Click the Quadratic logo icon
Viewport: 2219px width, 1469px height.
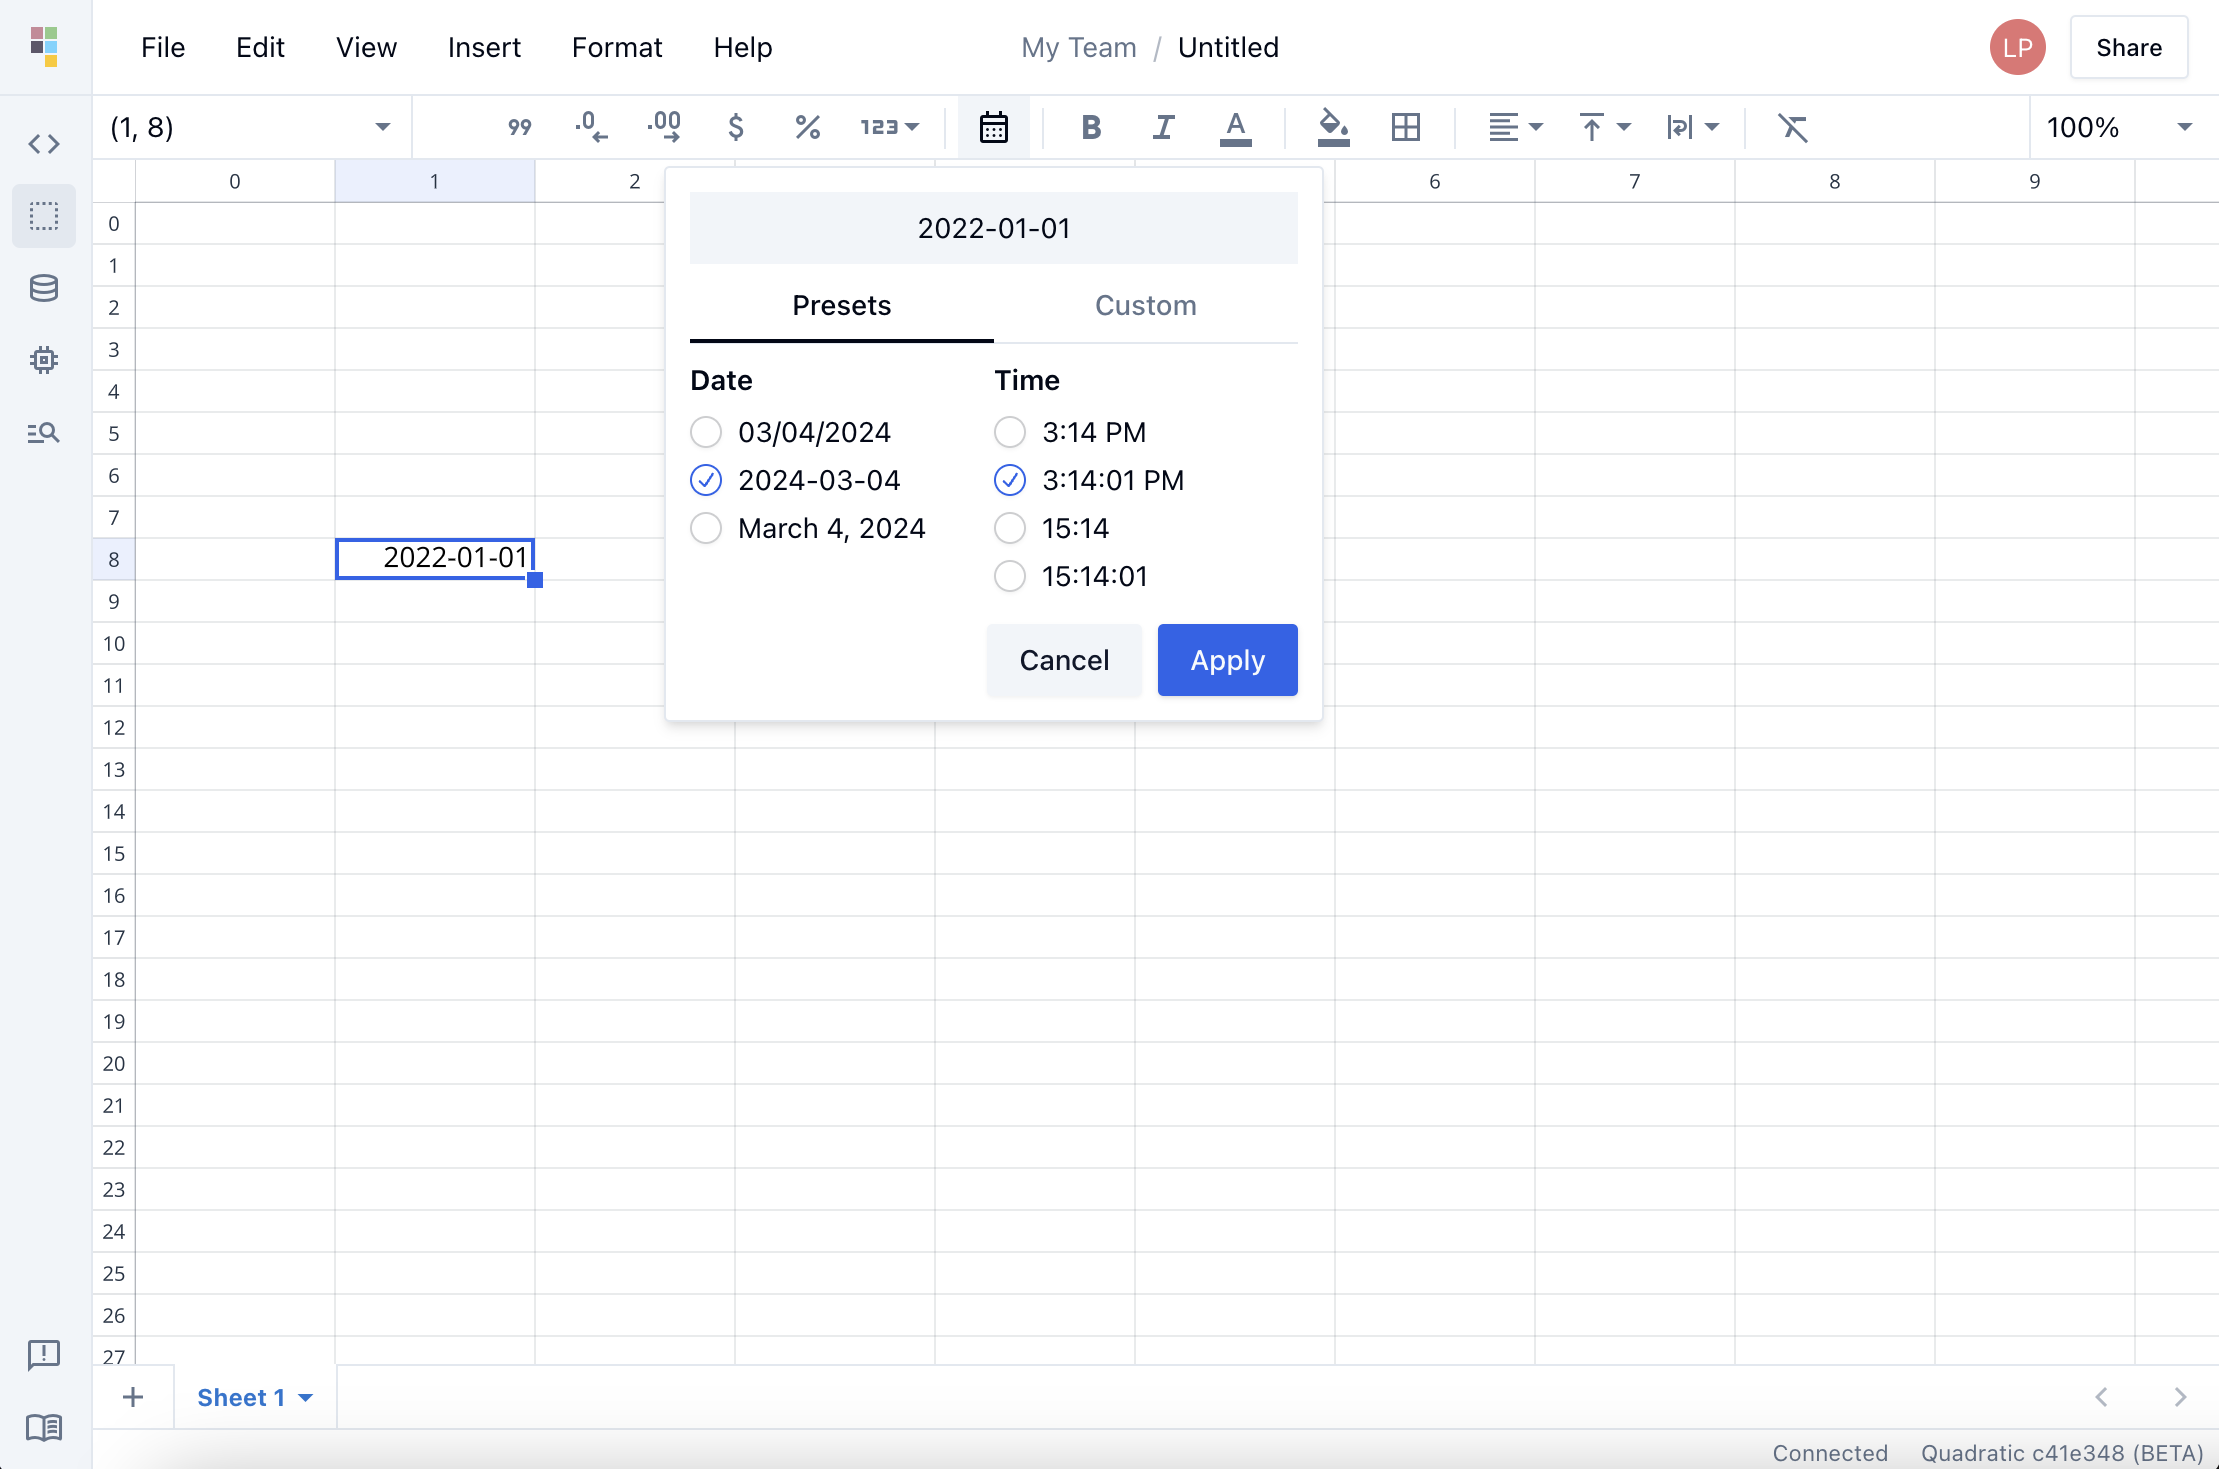point(44,47)
